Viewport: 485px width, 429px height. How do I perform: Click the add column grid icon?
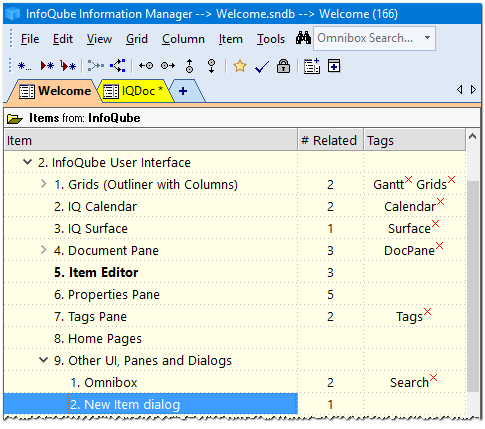[312, 66]
